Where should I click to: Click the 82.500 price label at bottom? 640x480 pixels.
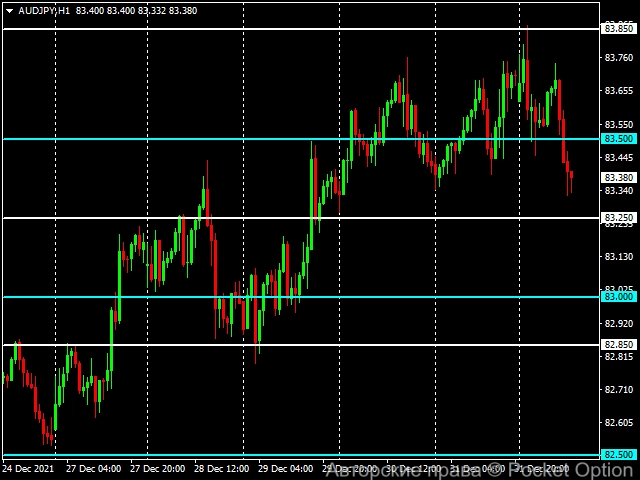coord(618,454)
